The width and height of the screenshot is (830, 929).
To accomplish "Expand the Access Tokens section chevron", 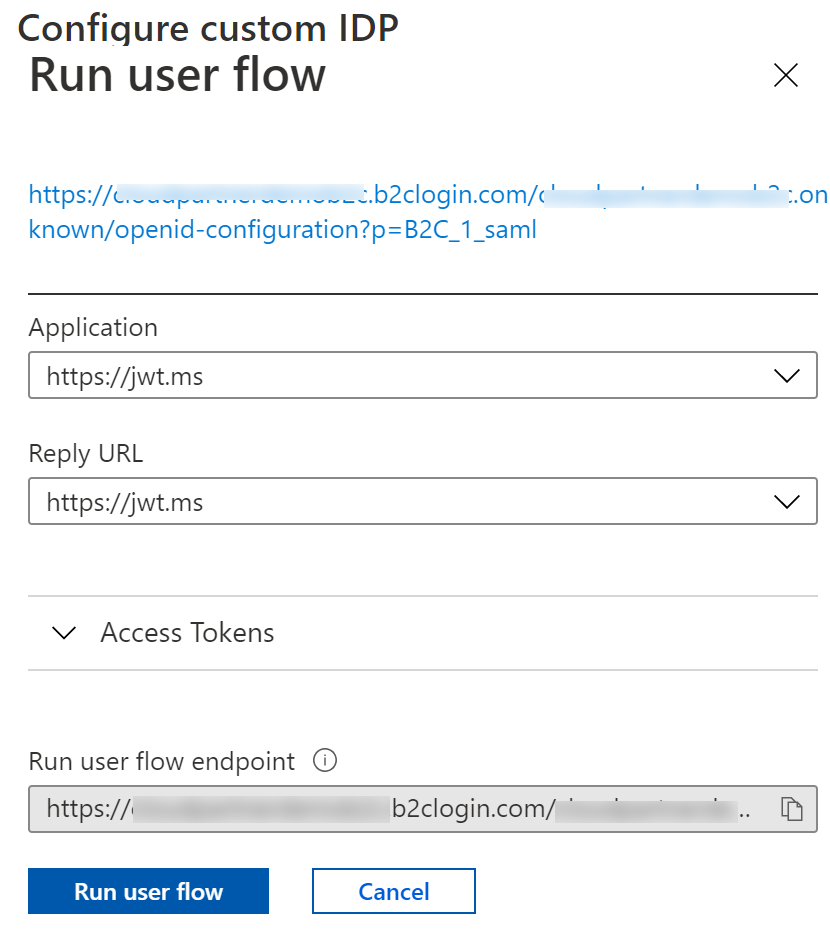I will (64, 633).
